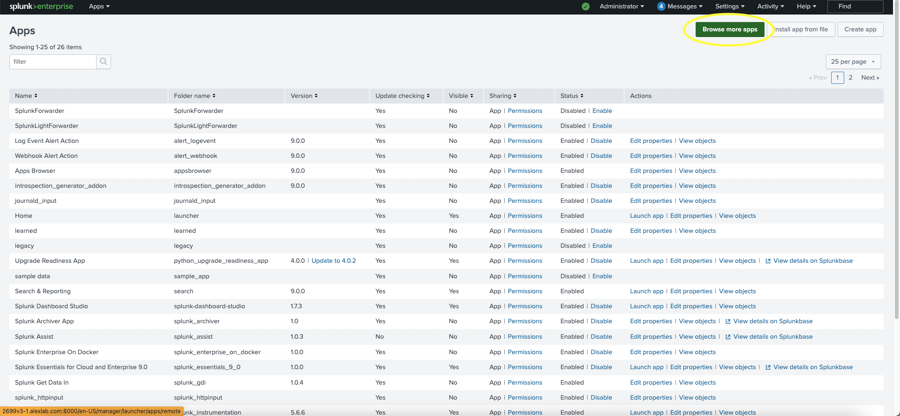Enable the SplunkForwarder app
The height and width of the screenshot is (416, 900).
point(602,111)
